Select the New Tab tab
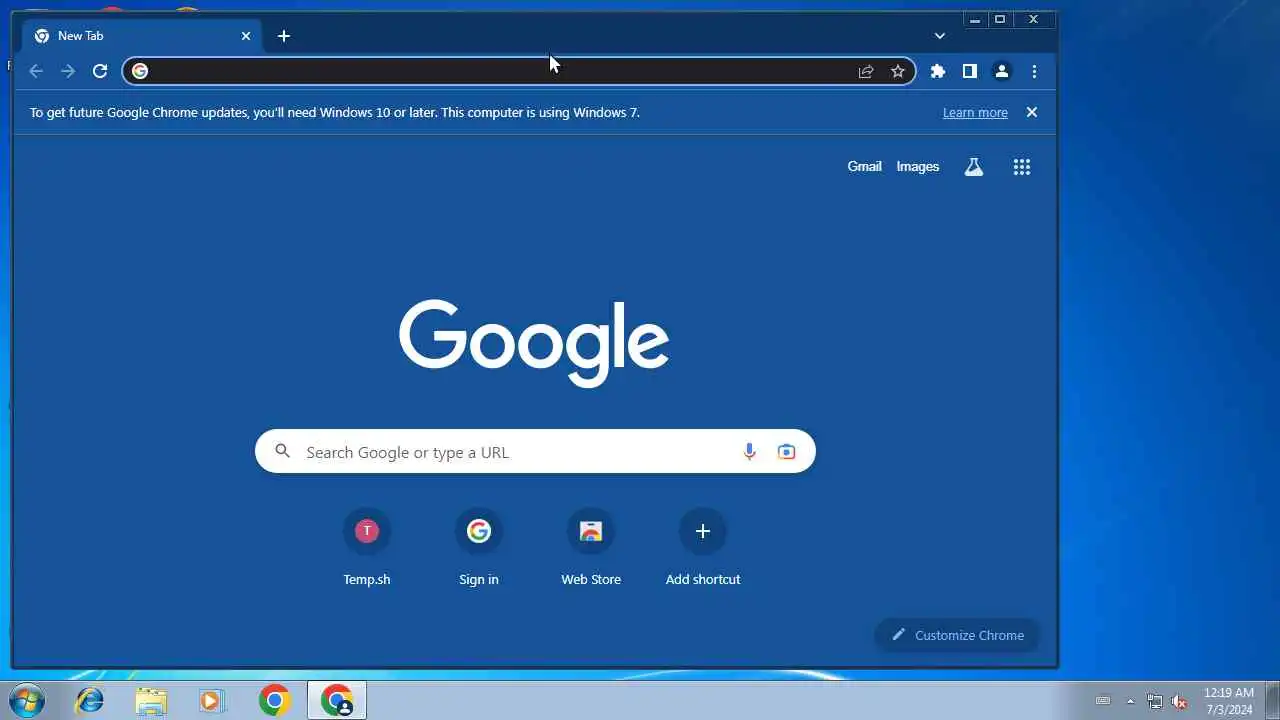The width and height of the screenshot is (1280, 720). (143, 36)
